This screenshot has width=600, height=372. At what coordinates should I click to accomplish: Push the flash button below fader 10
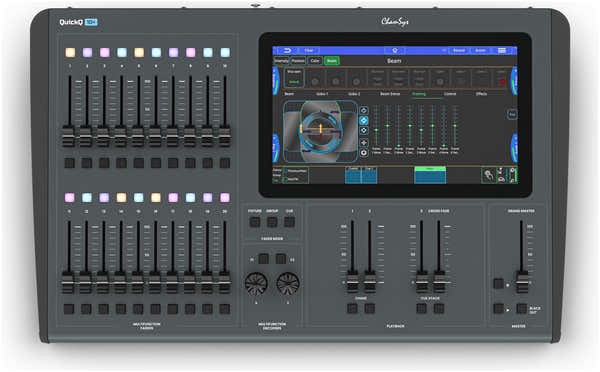(x=225, y=163)
